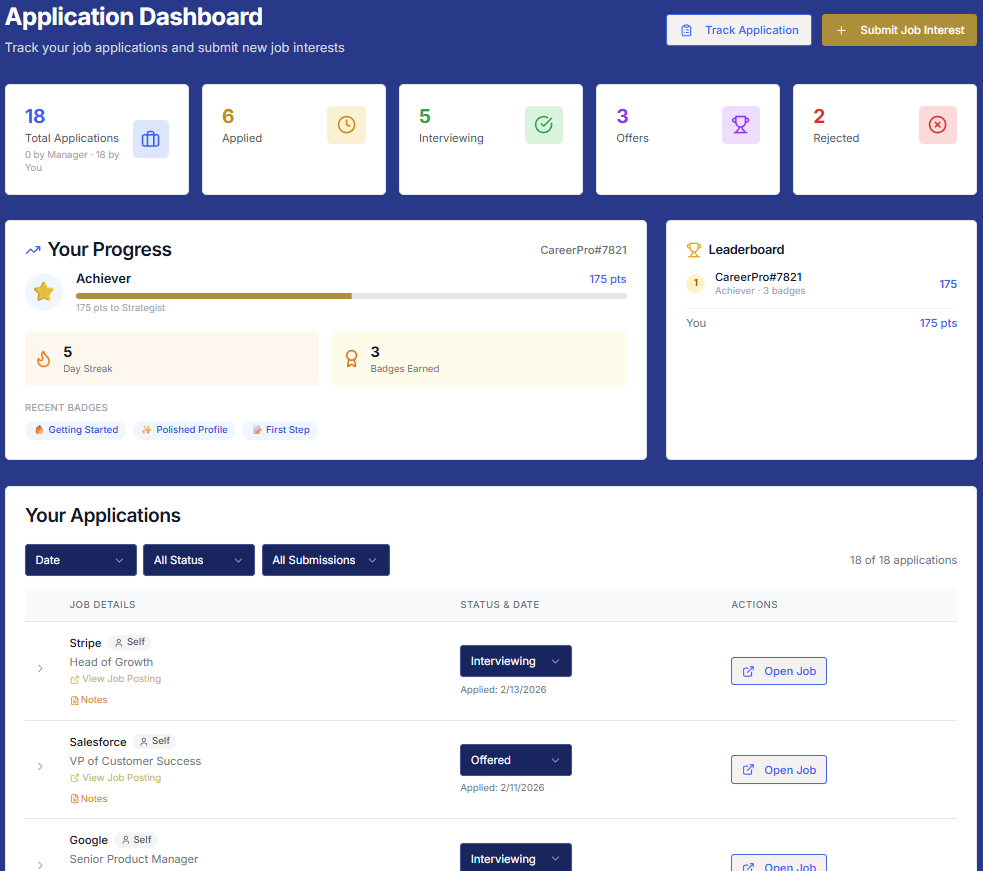Open the All Submissions filter dropdown
Image resolution: width=983 pixels, height=871 pixels.
326,560
